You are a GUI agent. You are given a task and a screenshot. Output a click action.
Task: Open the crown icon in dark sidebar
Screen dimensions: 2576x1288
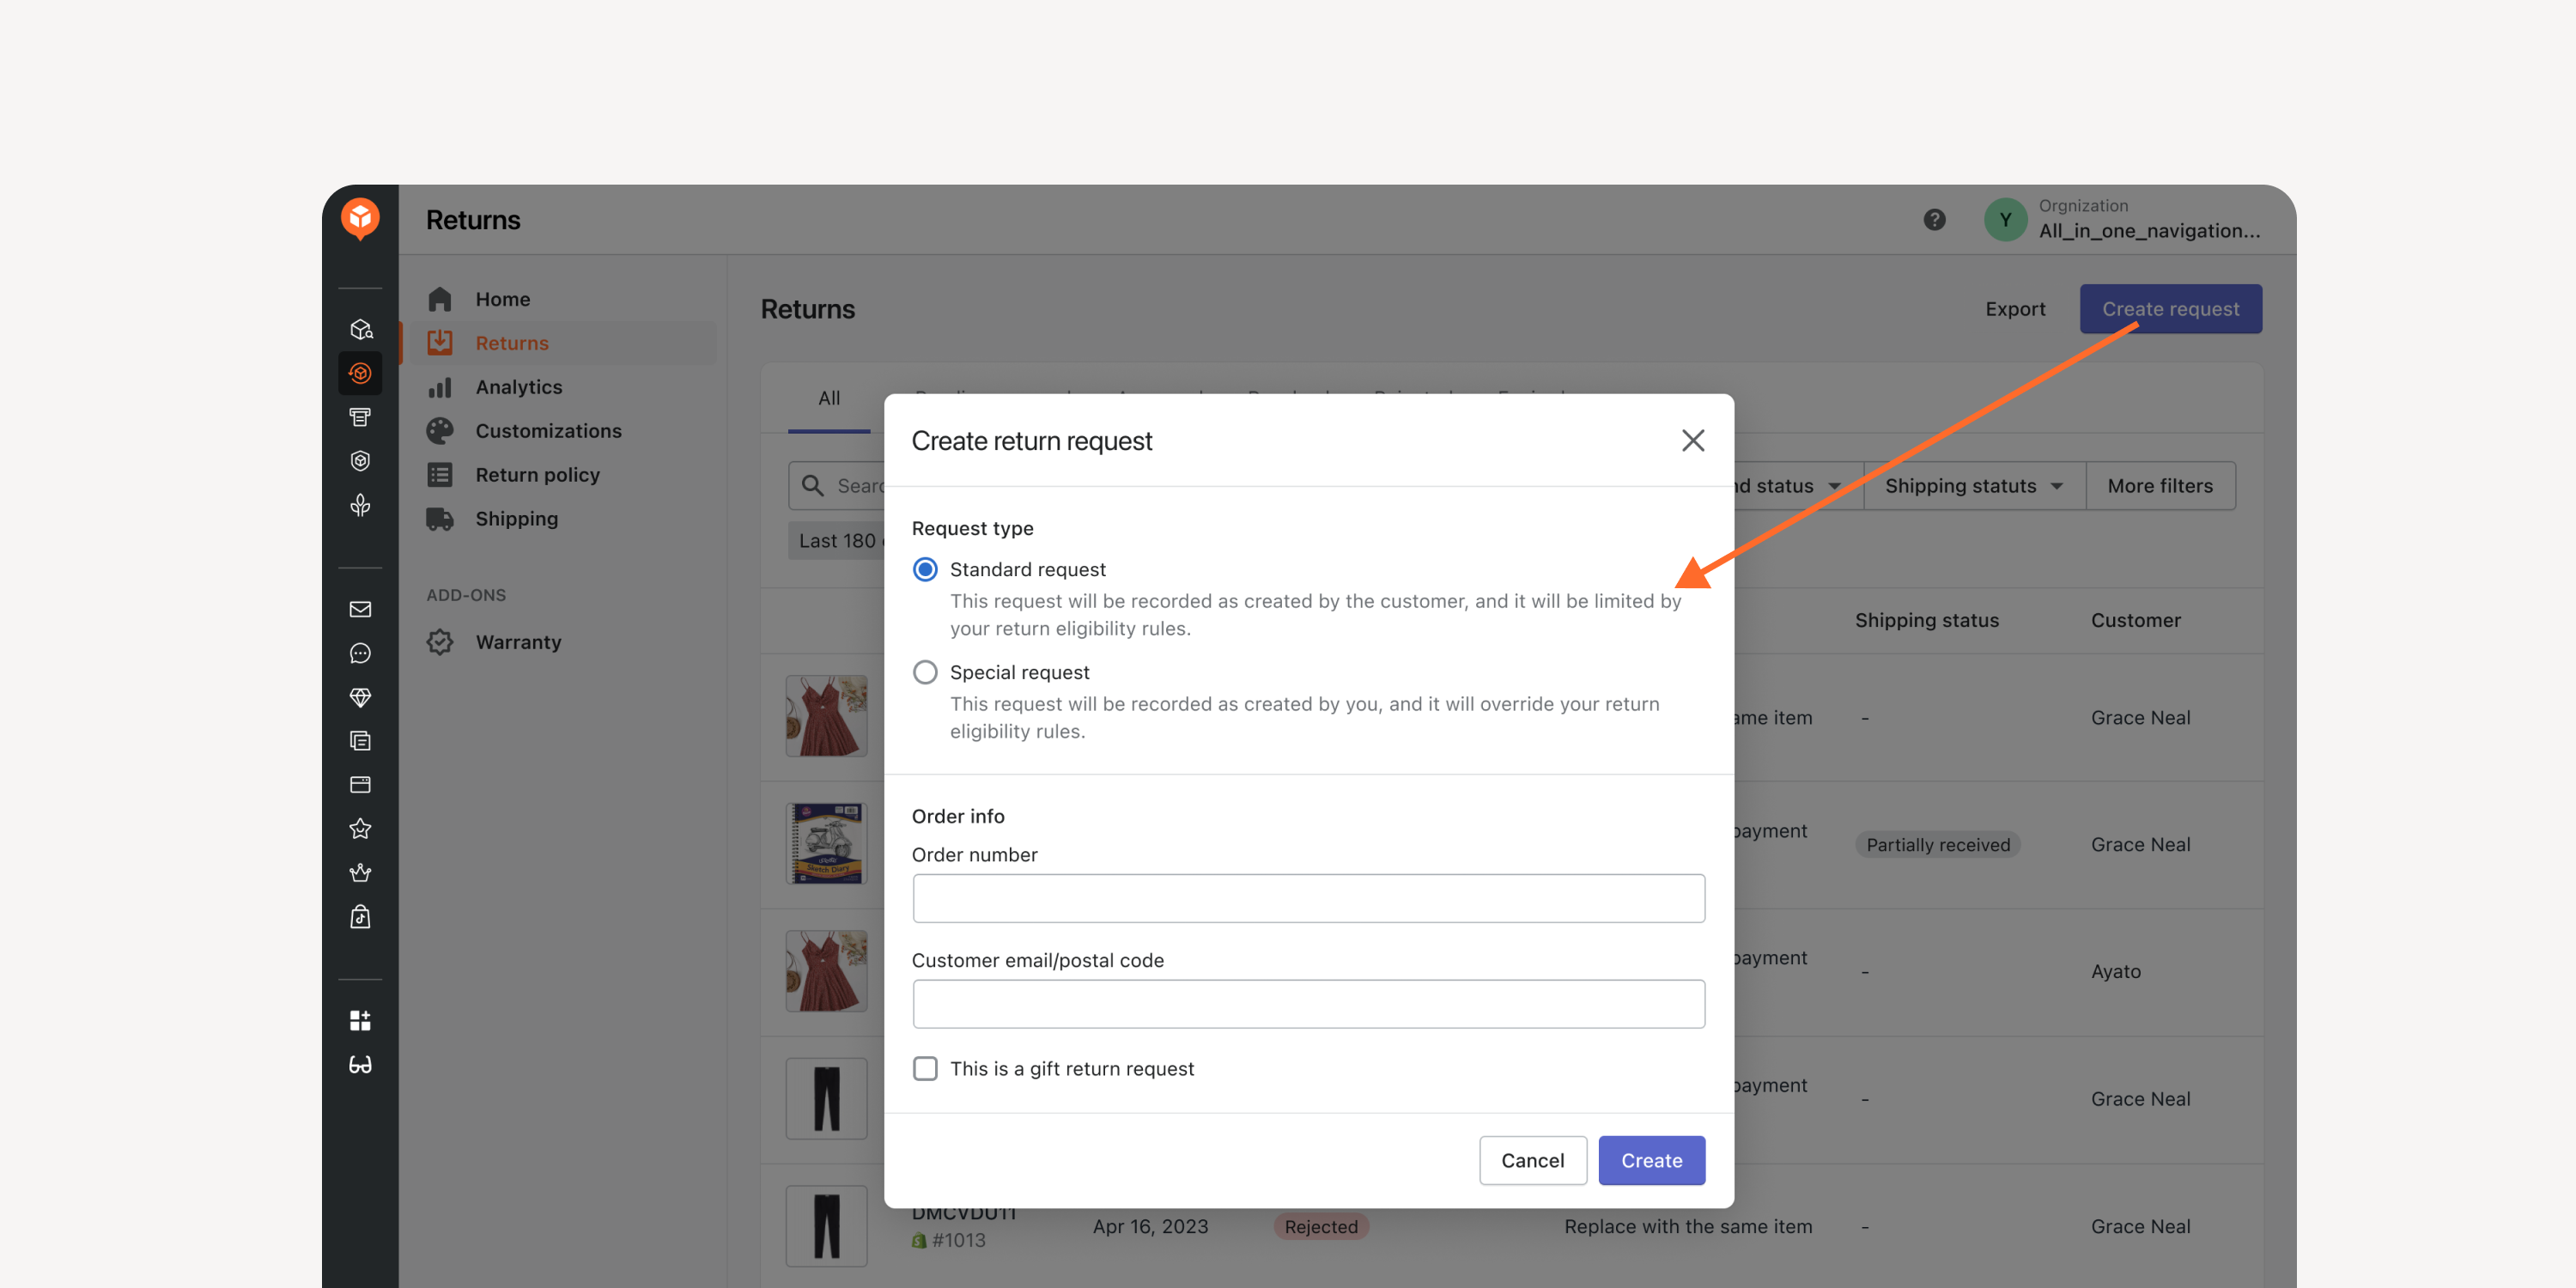[360, 873]
